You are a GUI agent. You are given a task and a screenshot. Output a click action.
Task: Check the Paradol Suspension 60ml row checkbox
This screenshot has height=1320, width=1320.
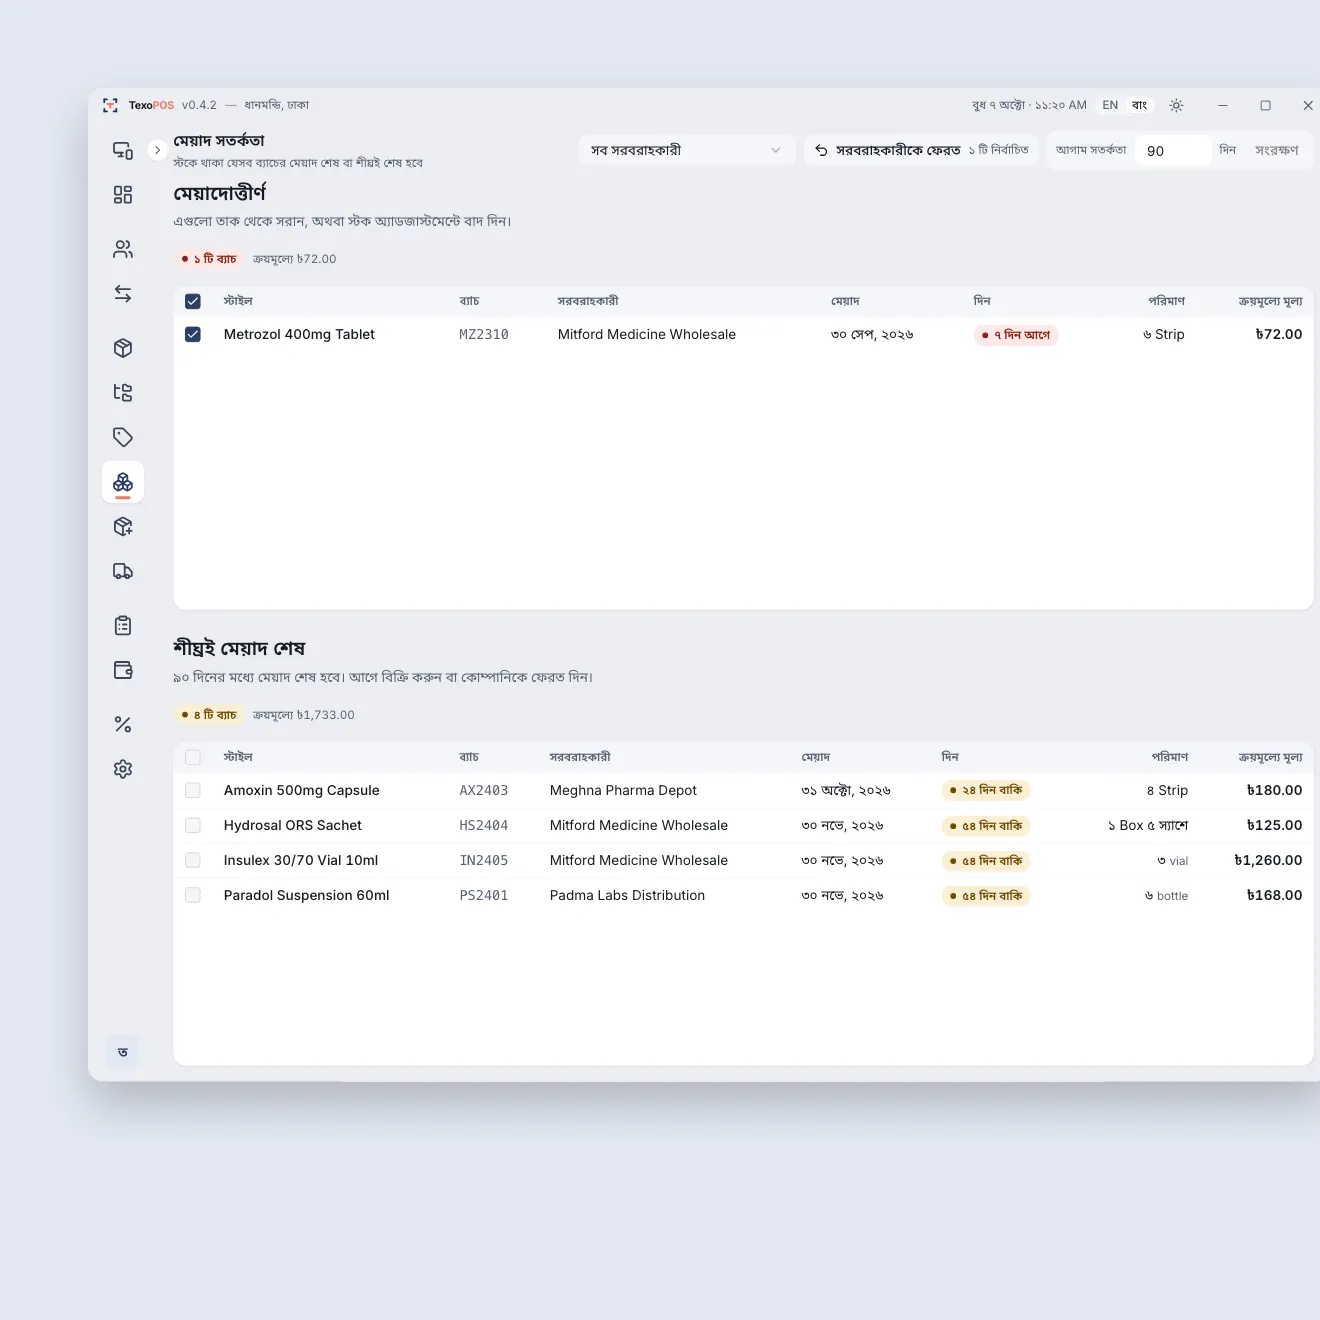[193, 895]
